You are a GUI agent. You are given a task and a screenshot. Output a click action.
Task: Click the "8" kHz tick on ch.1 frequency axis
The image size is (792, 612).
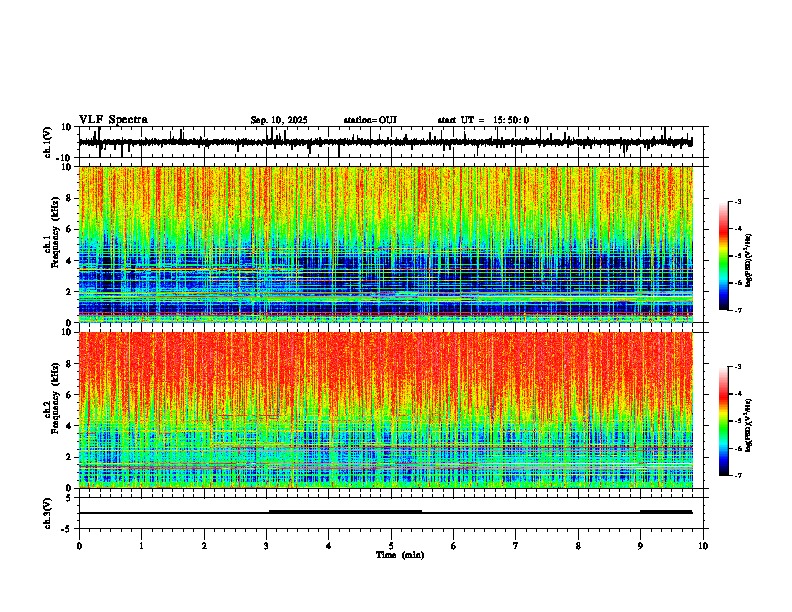click(70, 198)
